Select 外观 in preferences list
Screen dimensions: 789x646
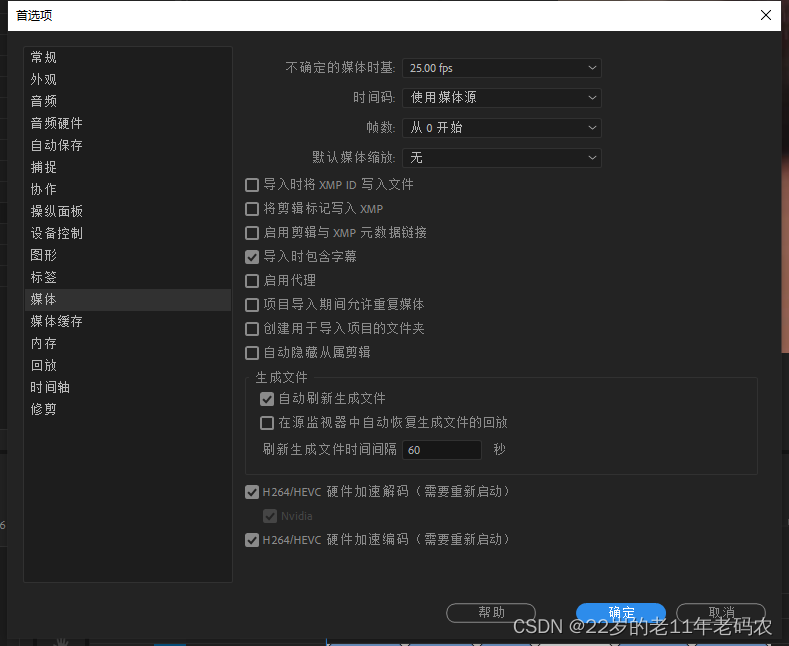[128, 79]
